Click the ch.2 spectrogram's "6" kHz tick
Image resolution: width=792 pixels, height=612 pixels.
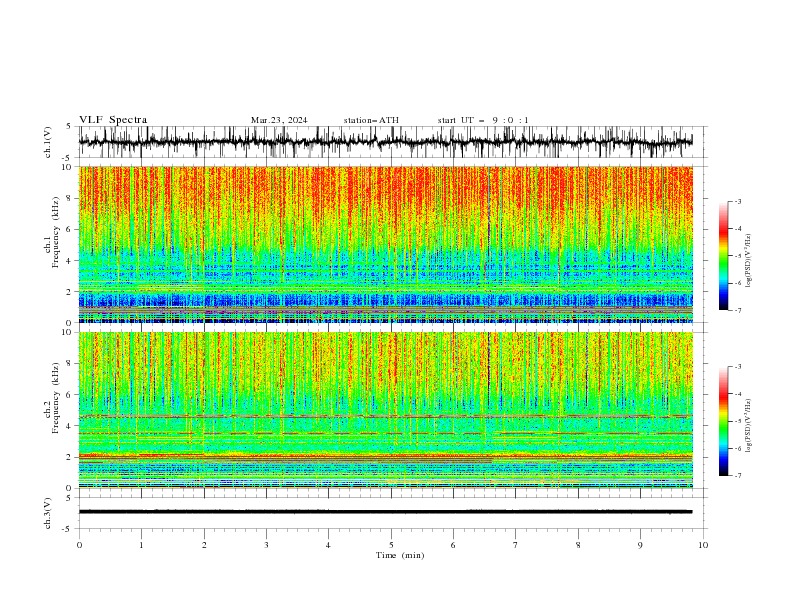click(x=70, y=395)
